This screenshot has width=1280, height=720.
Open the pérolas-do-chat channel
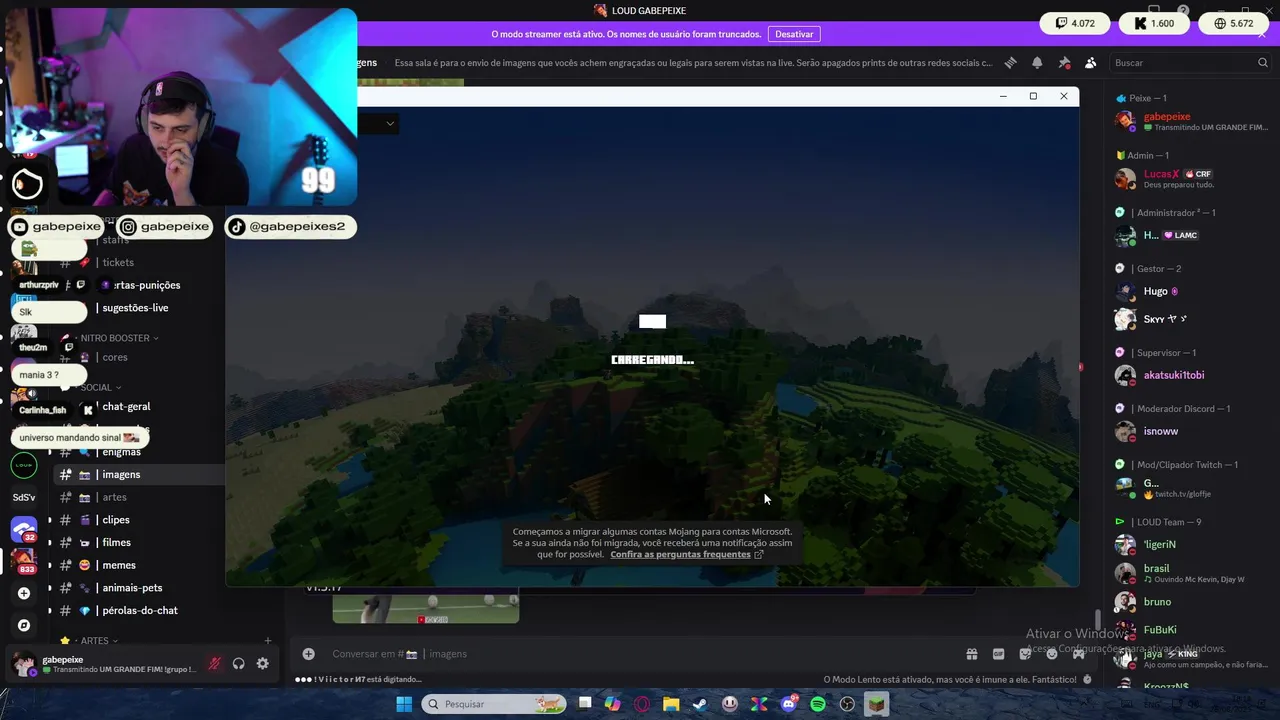138,611
